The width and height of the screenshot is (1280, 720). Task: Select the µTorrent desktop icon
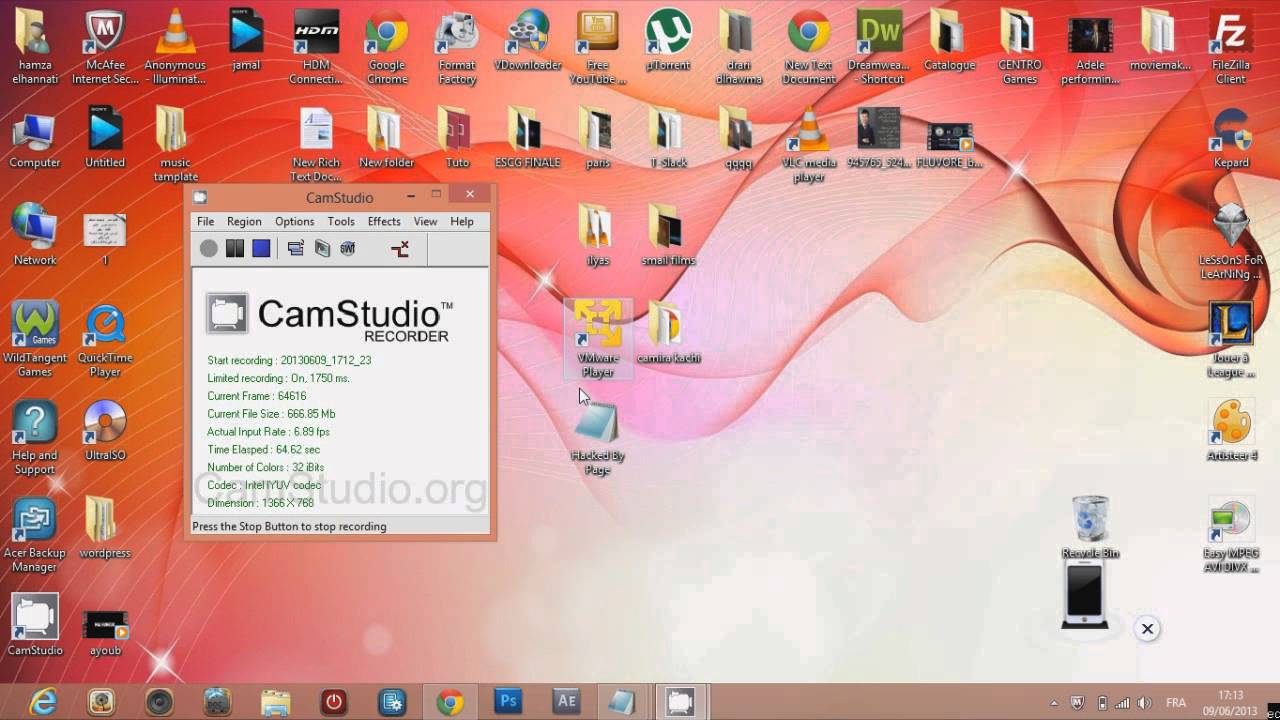point(668,40)
